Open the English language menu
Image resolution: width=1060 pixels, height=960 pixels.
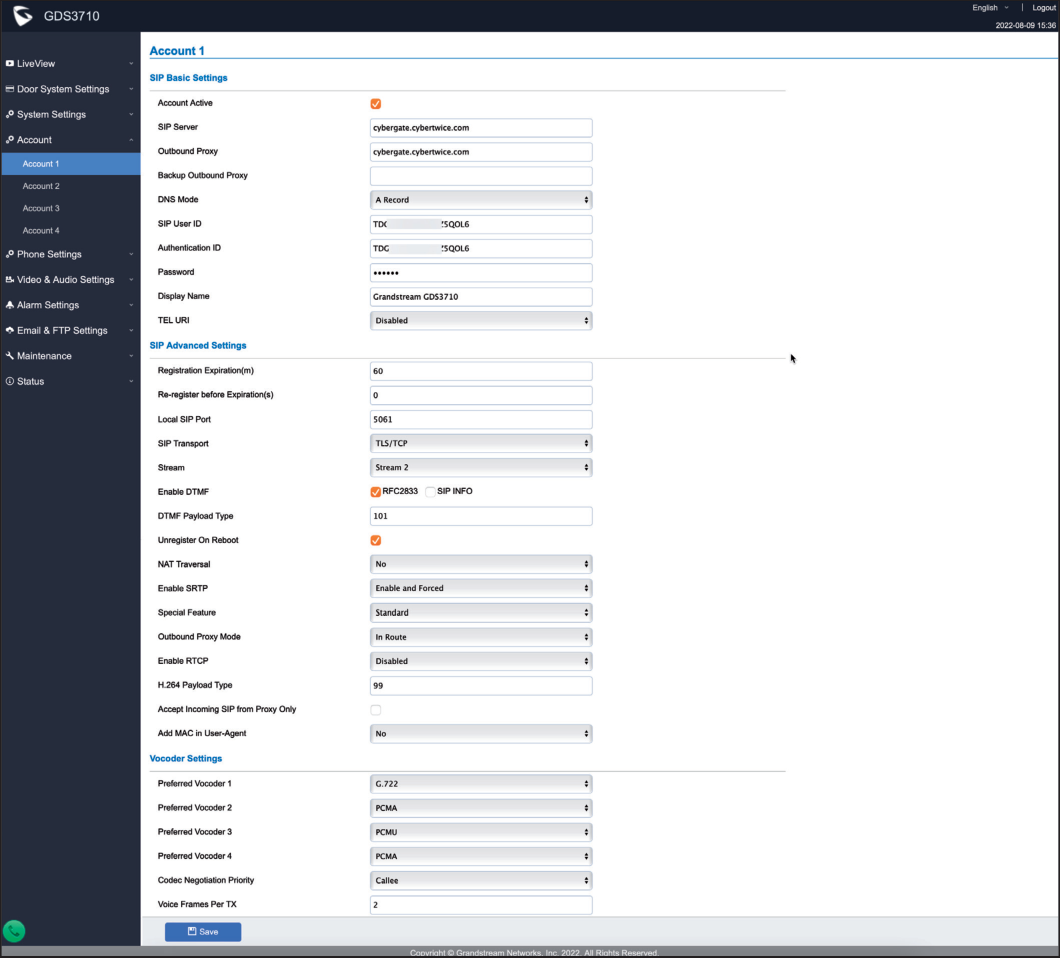click(x=986, y=7)
